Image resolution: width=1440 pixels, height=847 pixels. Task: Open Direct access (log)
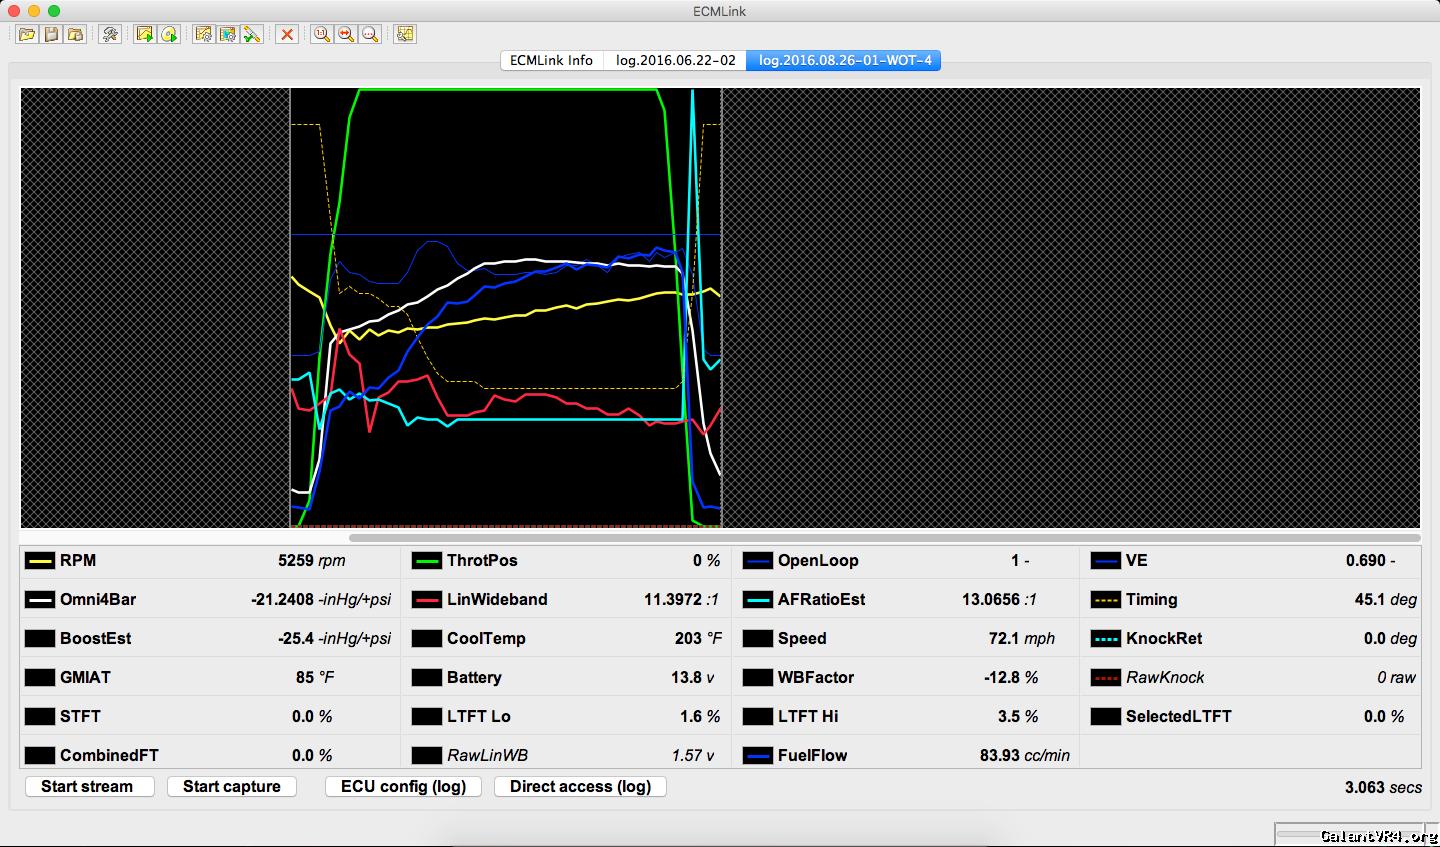pyautogui.click(x=580, y=786)
